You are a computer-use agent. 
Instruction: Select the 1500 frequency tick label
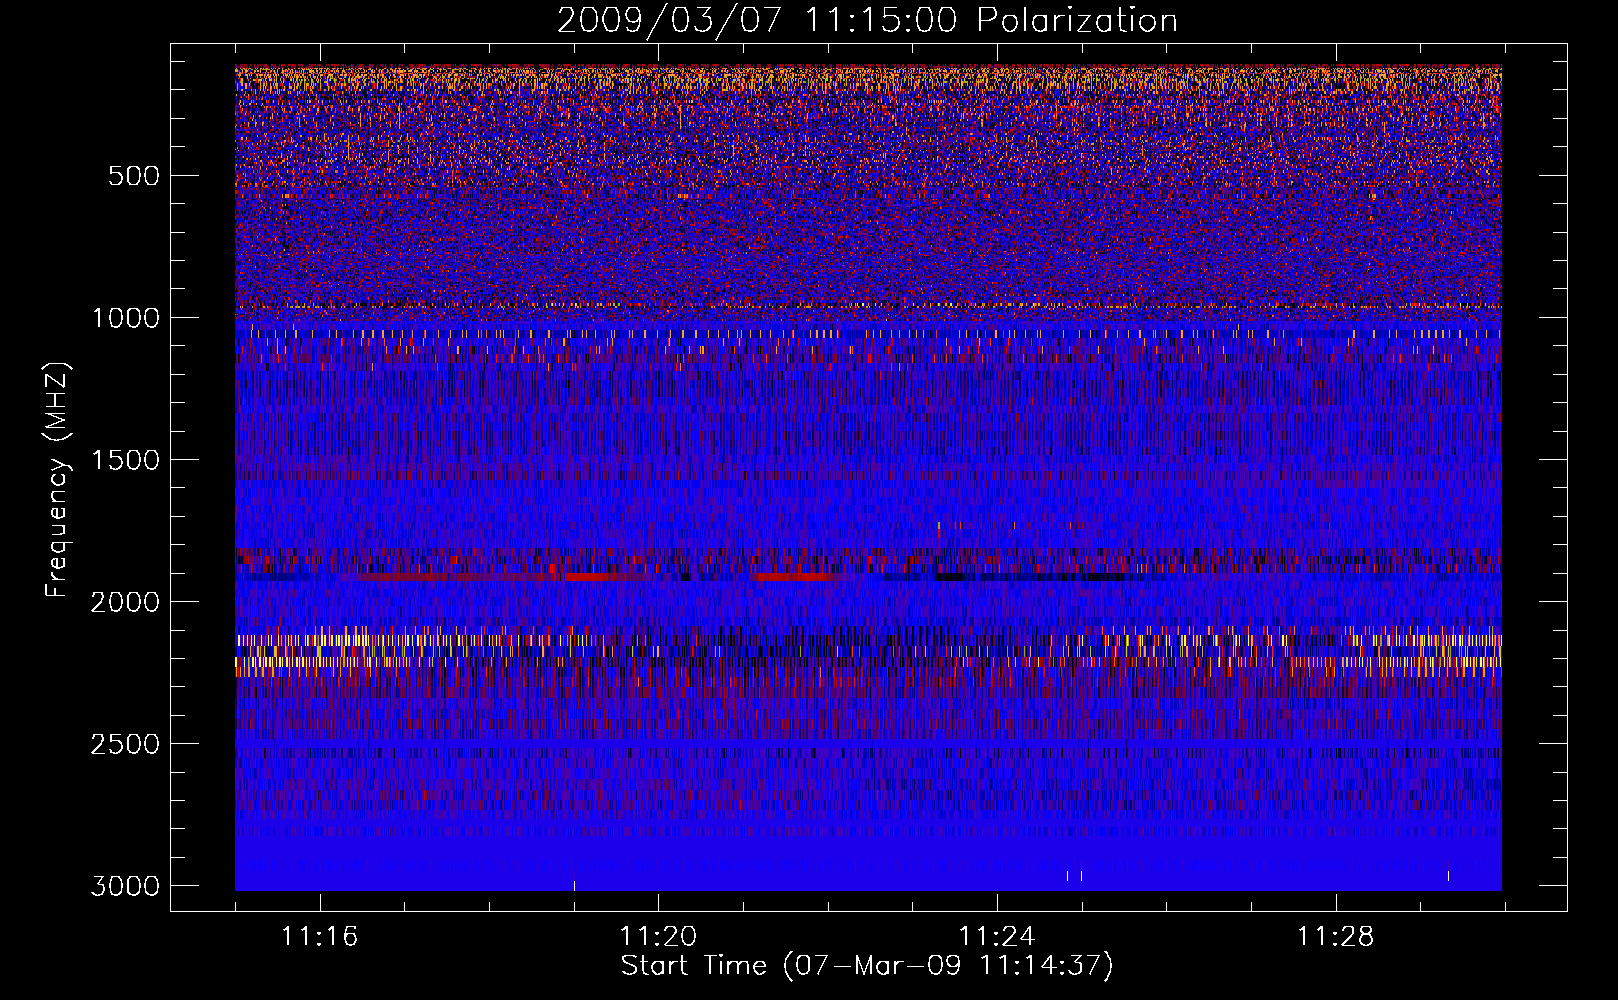coord(125,460)
